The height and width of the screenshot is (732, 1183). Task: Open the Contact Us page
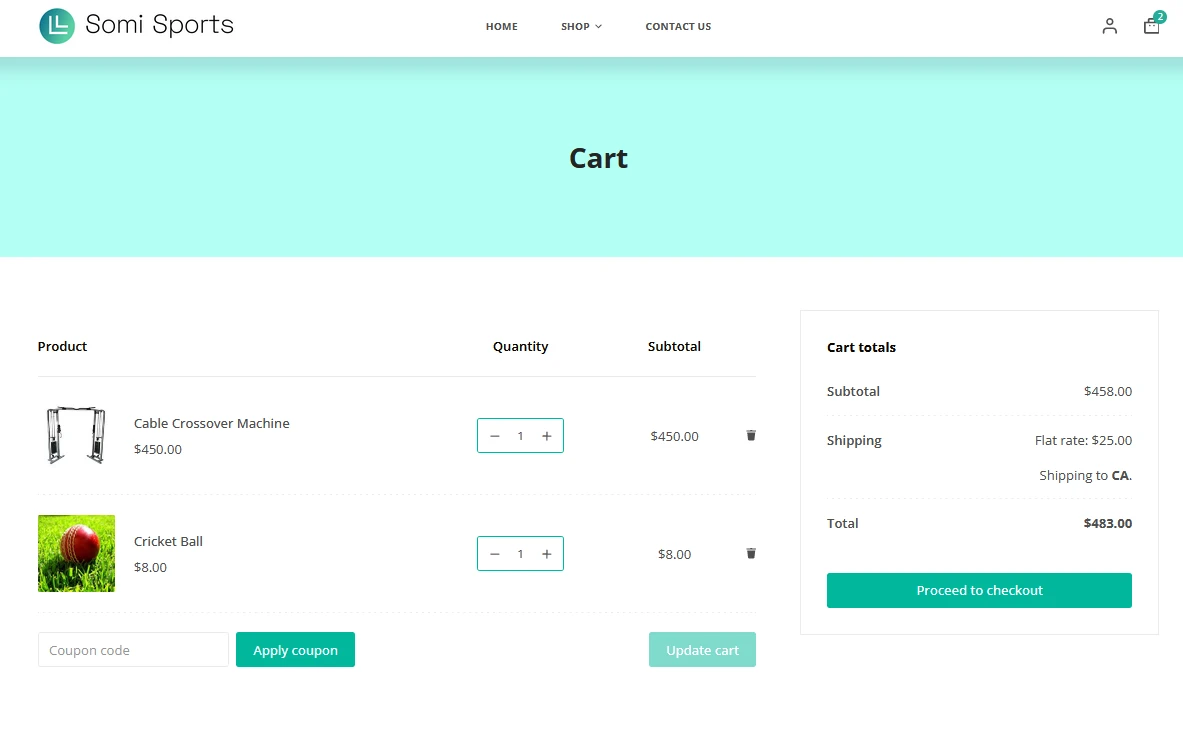(x=678, y=27)
